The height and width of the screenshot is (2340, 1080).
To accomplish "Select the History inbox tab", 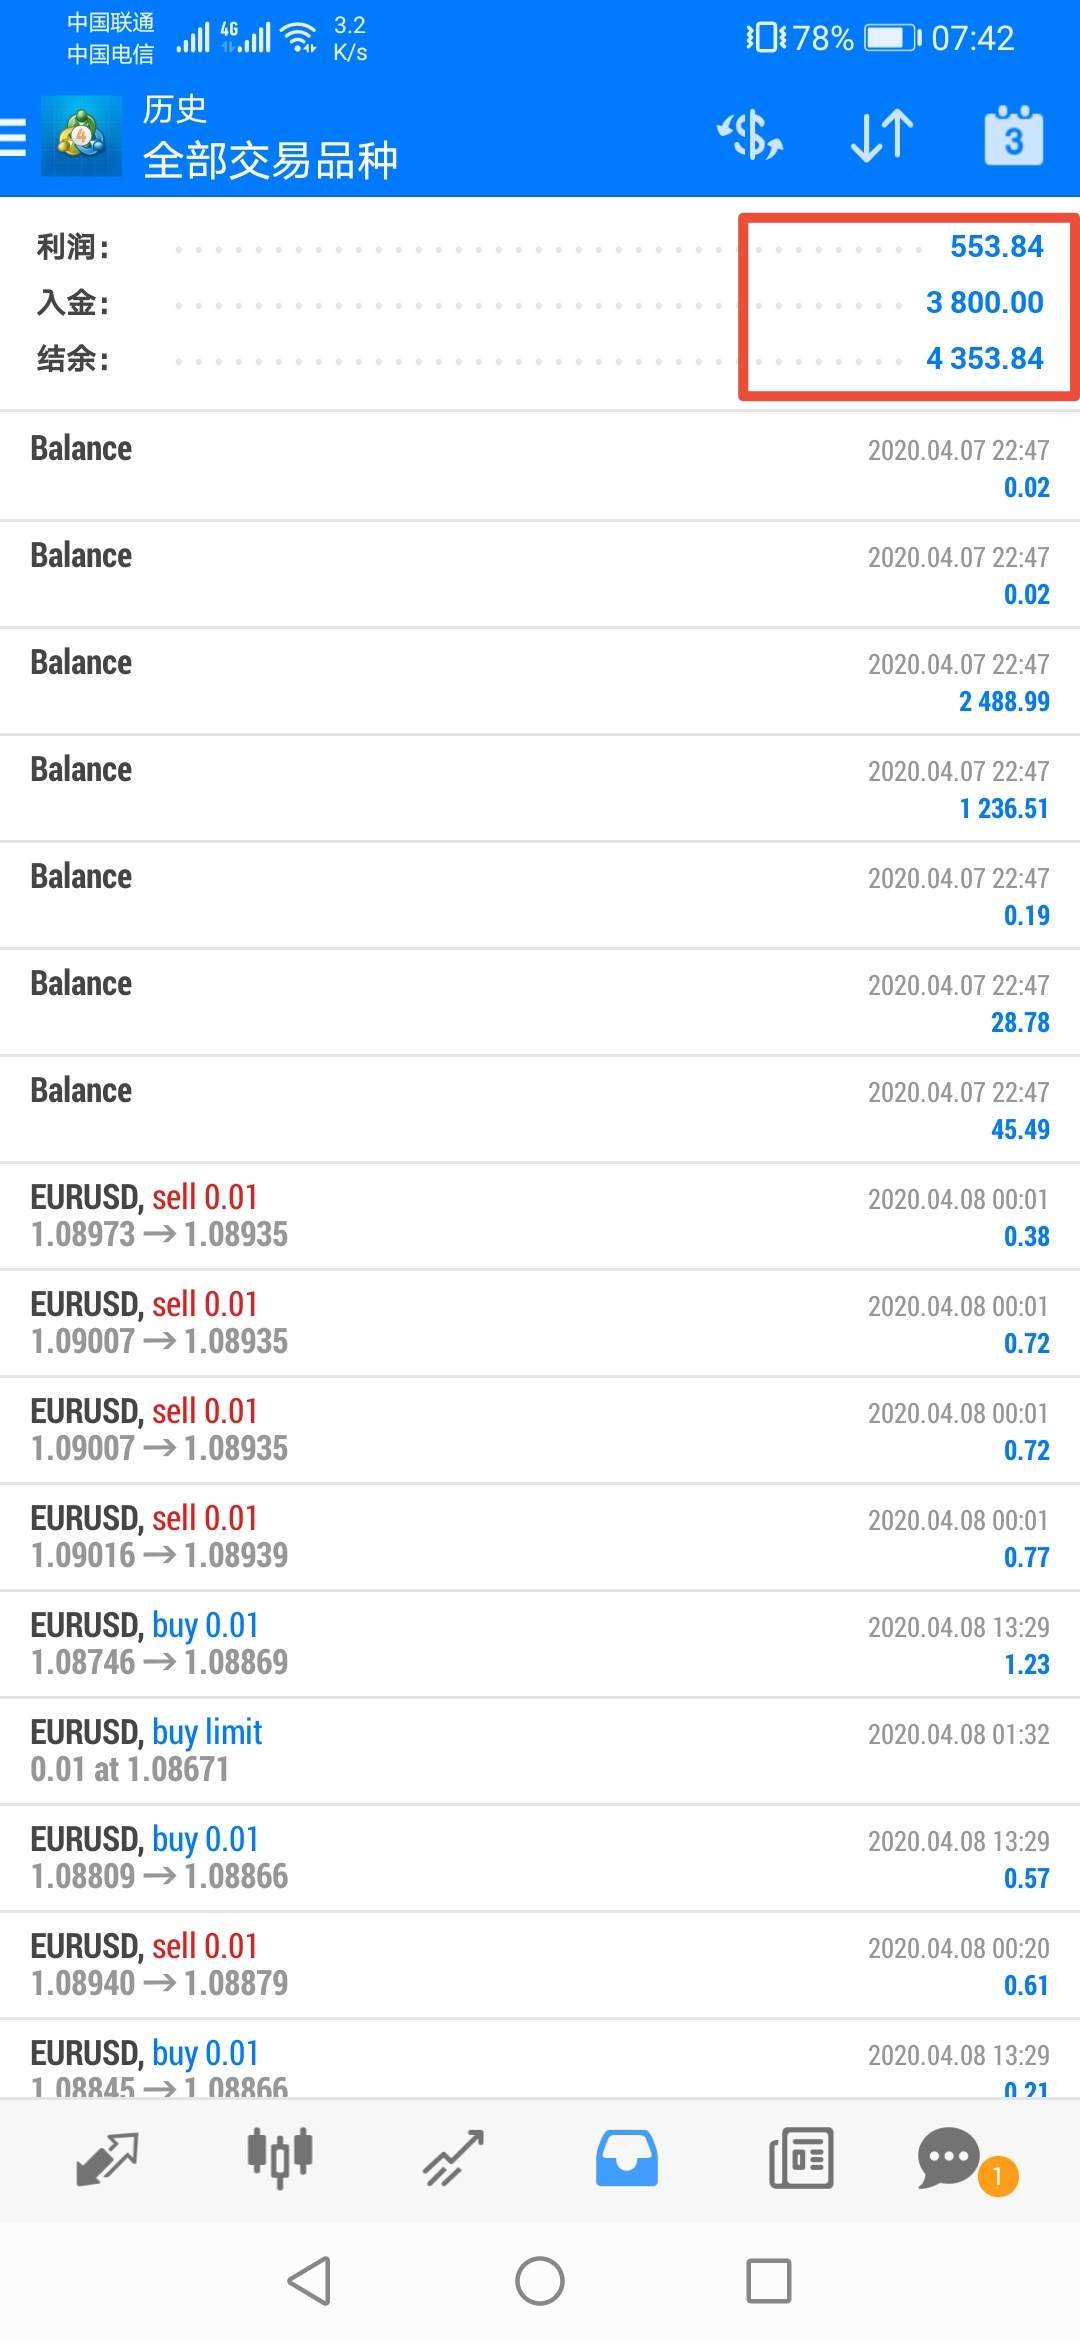I will [627, 2158].
